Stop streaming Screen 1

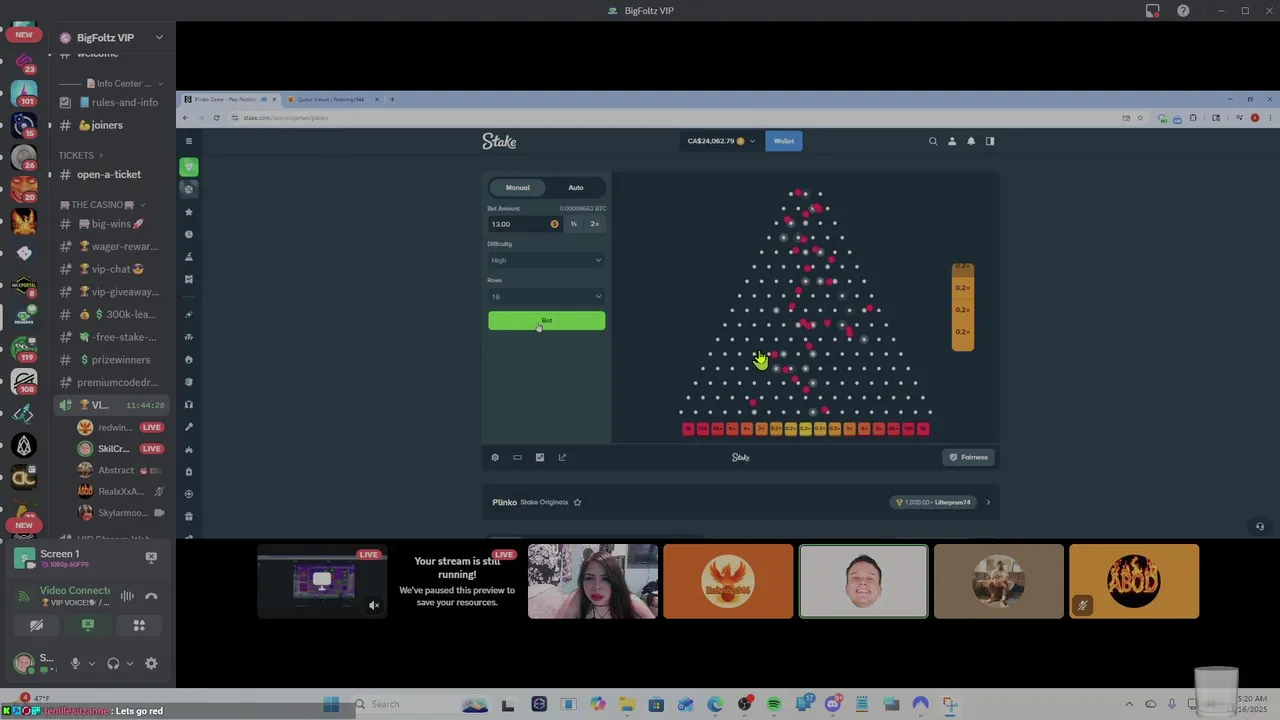pyautogui.click(x=151, y=557)
